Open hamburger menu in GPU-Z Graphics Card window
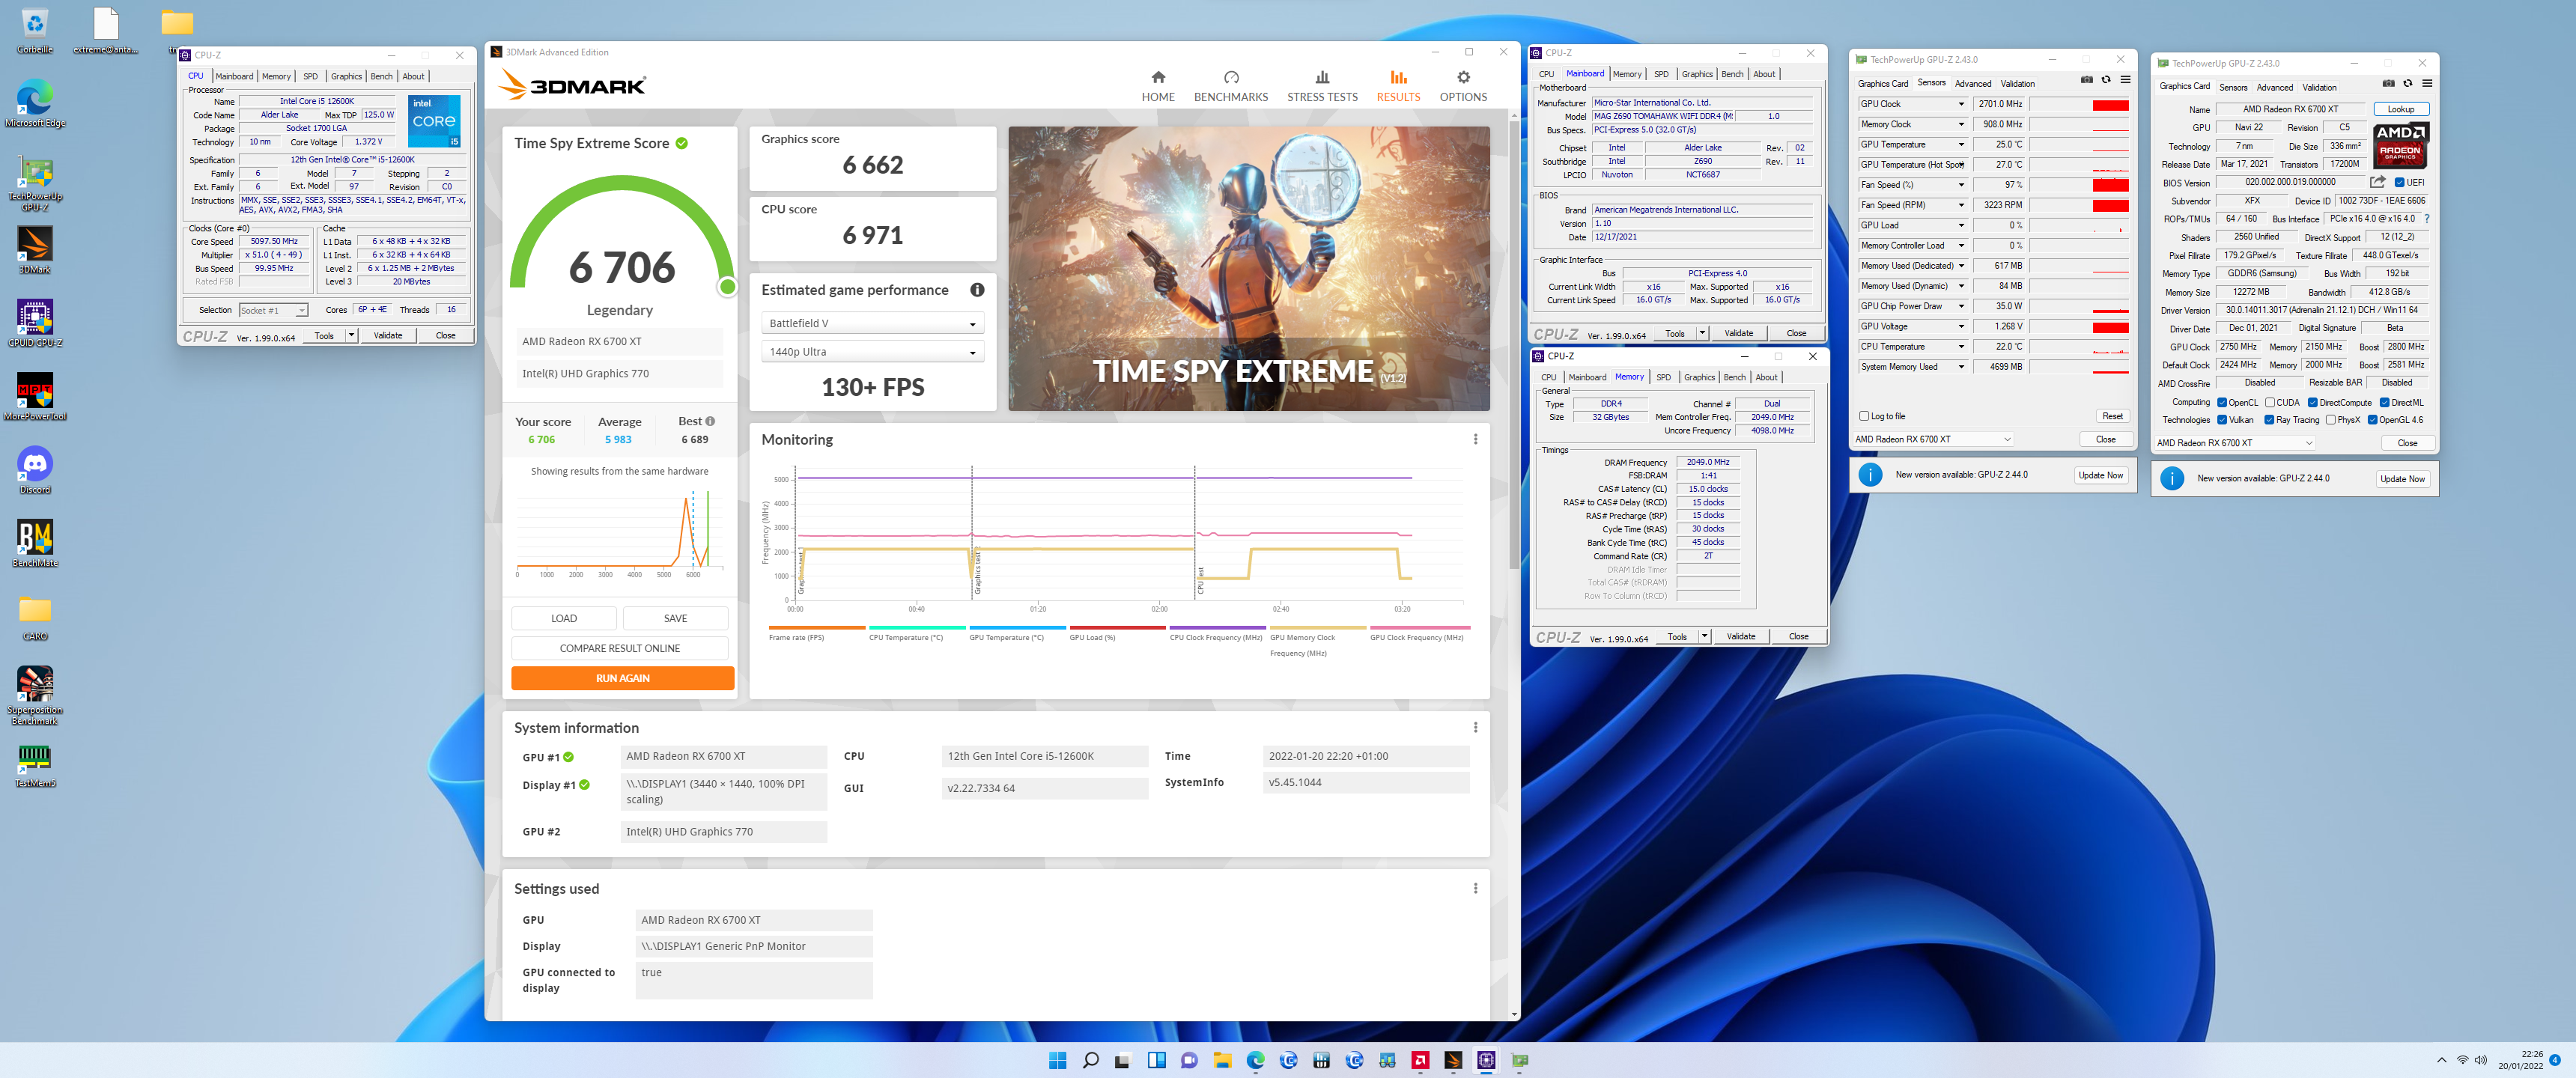Image resolution: width=2576 pixels, height=1078 pixels. click(2427, 84)
